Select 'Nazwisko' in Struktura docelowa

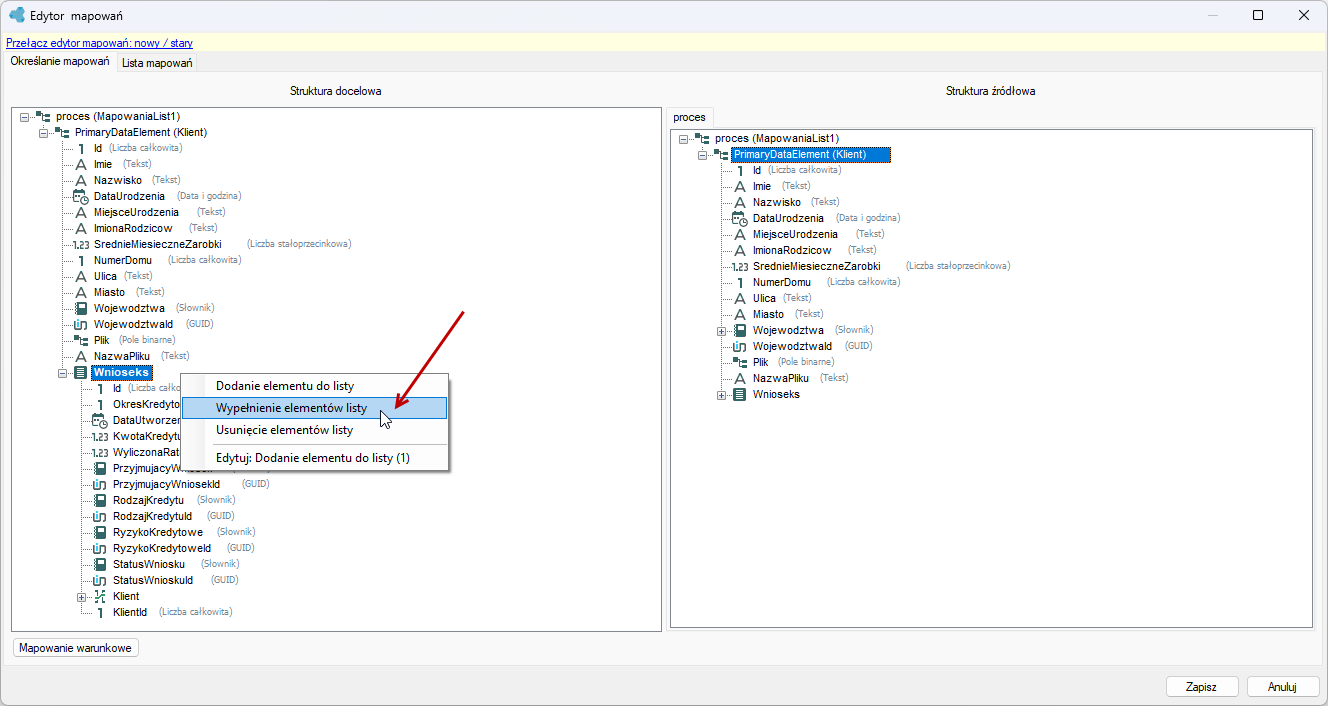click(118, 180)
